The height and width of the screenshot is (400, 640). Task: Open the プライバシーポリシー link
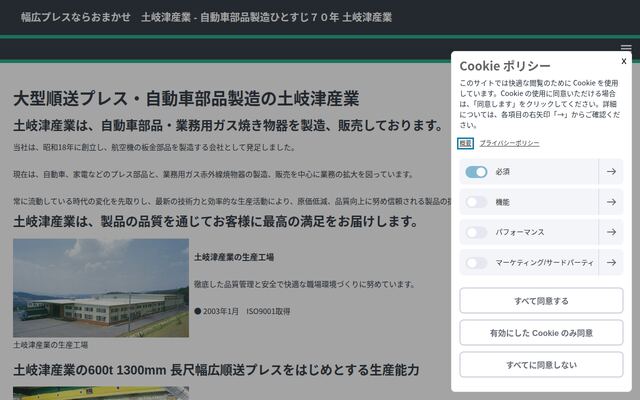[x=509, y=143]
